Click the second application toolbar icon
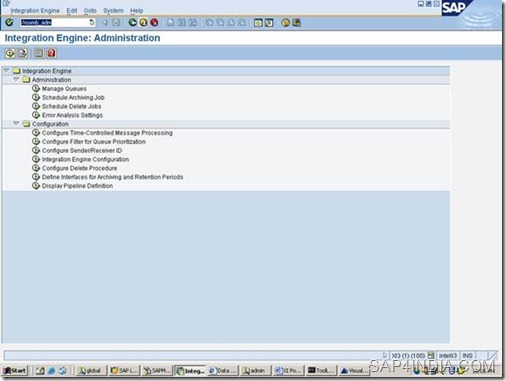The width and height of the screenshot is (506, 381). pyautogui.click(x=22, y=53)
